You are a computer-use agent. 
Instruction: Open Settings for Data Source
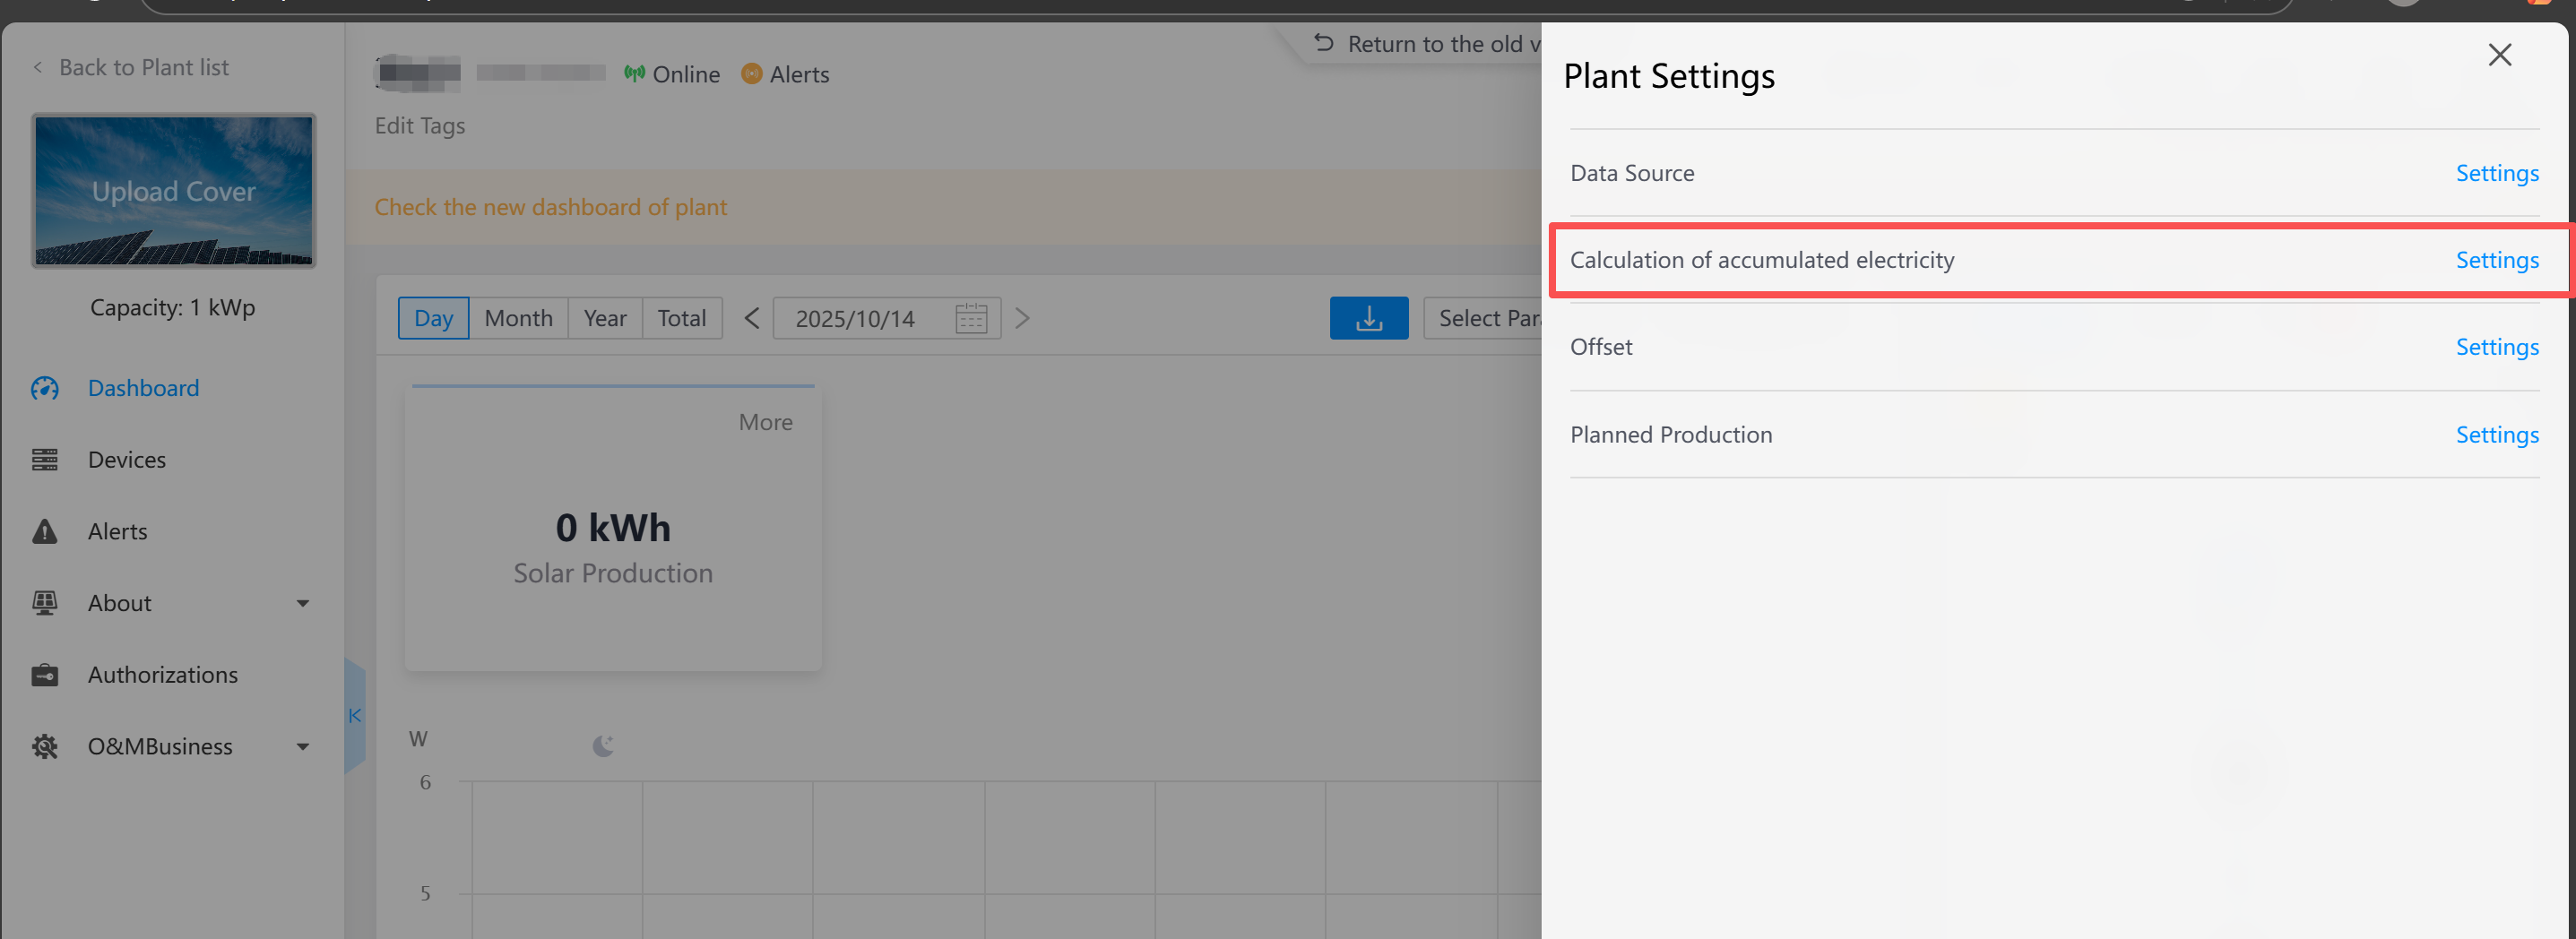click(x=2496, y=173)
